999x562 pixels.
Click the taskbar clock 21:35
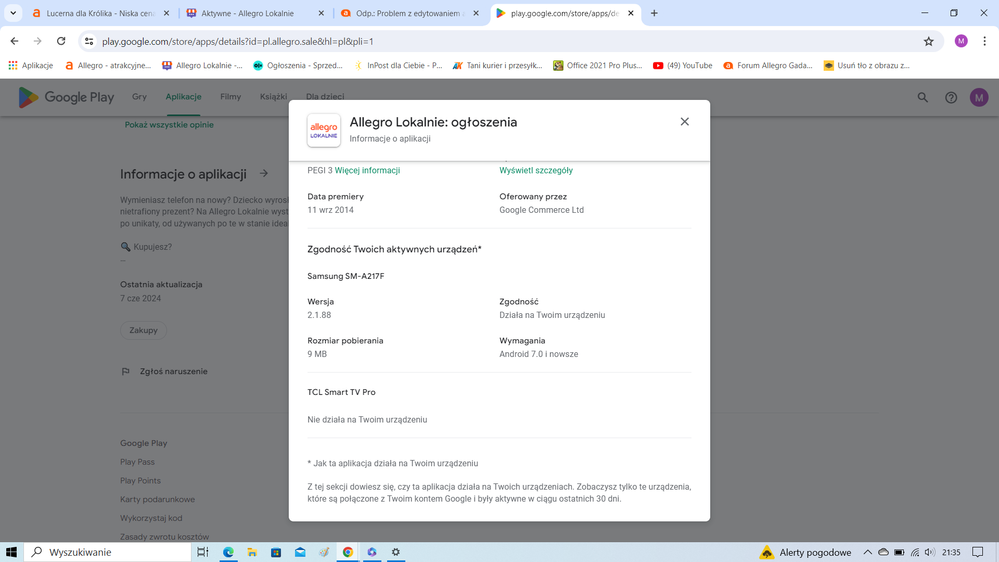pyautogui.click(x=951, y=552)
